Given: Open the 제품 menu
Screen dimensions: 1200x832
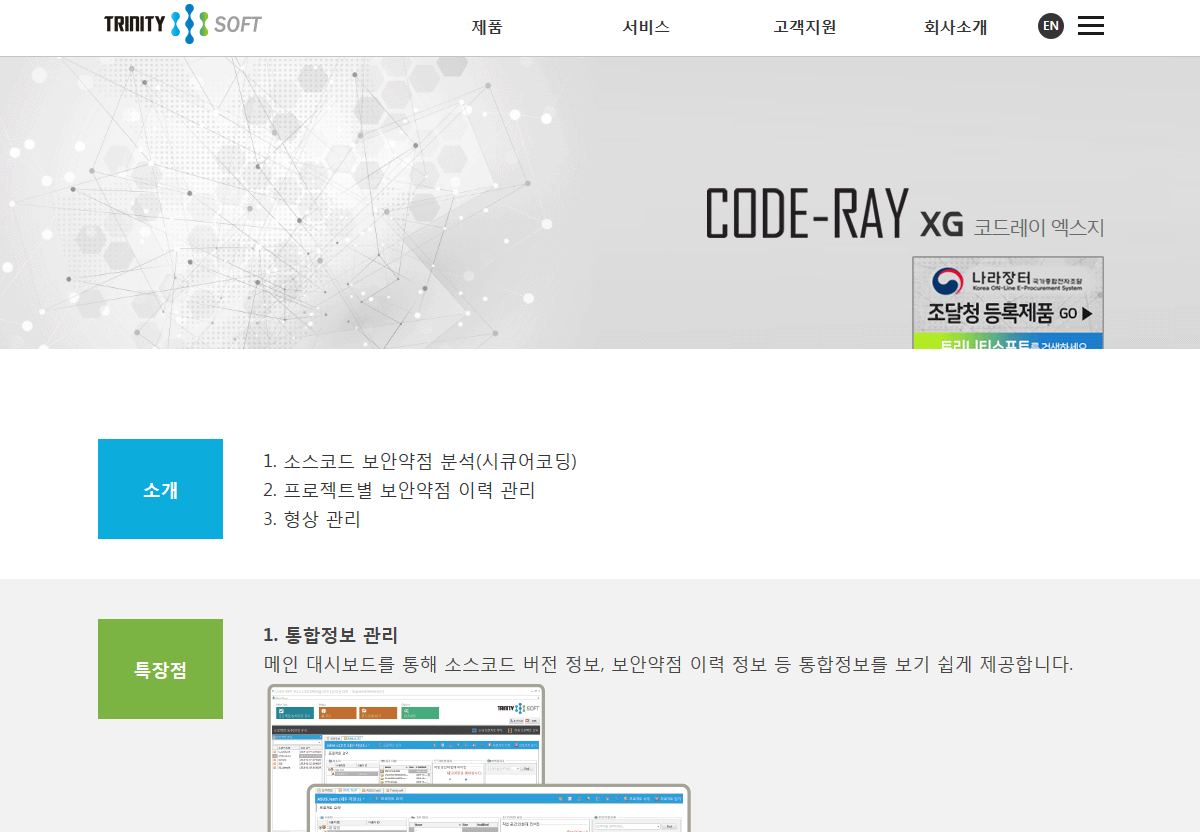Looking at the screenshot, I should point(487,27).
